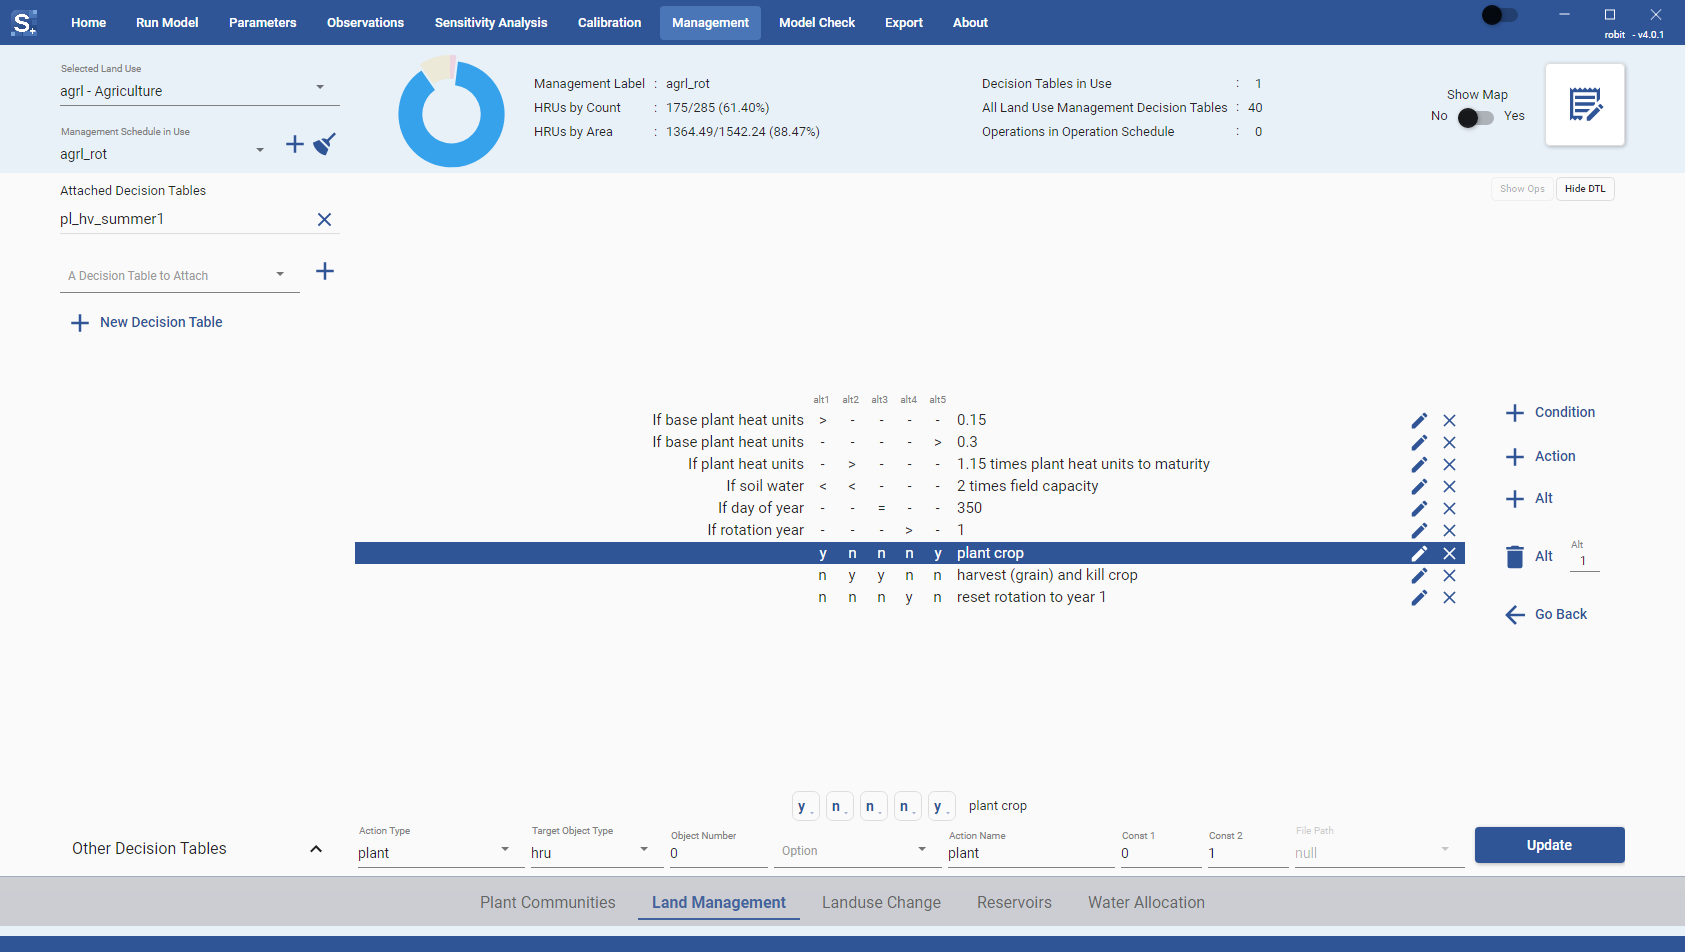
Task: Open the notes edit icon button
Action: pos(1585,104)
